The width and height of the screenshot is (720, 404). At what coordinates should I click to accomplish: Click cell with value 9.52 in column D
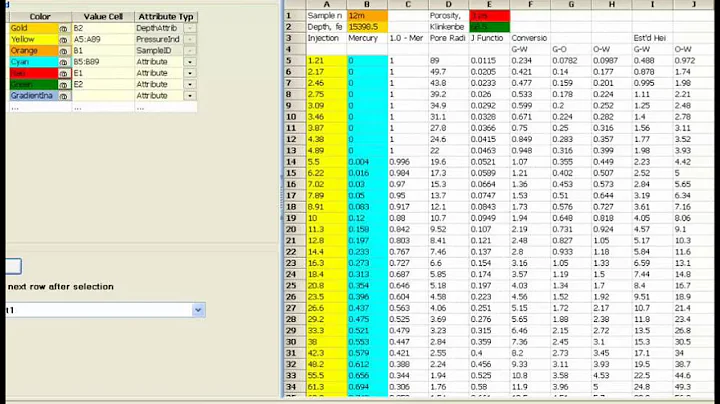[449, 230]
